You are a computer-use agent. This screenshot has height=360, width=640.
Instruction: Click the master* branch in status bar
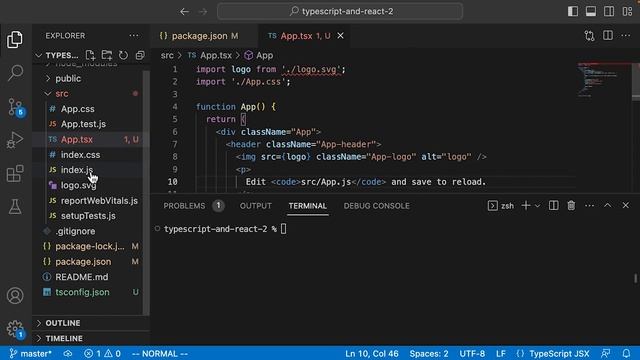click(31, 353)
